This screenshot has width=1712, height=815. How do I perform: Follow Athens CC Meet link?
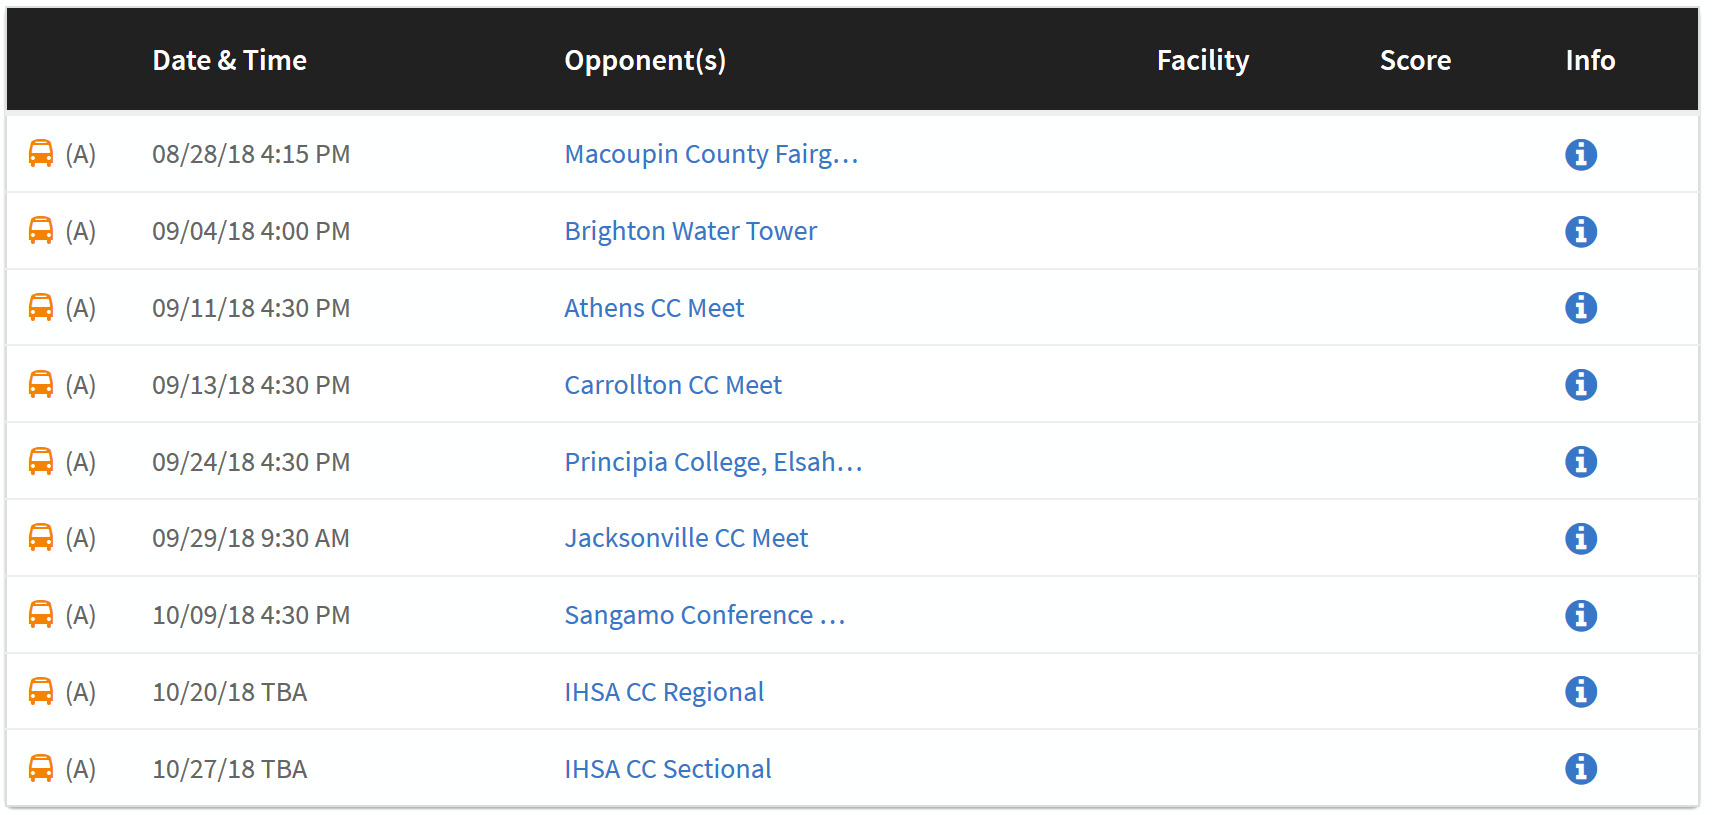(x=654, y=308)
